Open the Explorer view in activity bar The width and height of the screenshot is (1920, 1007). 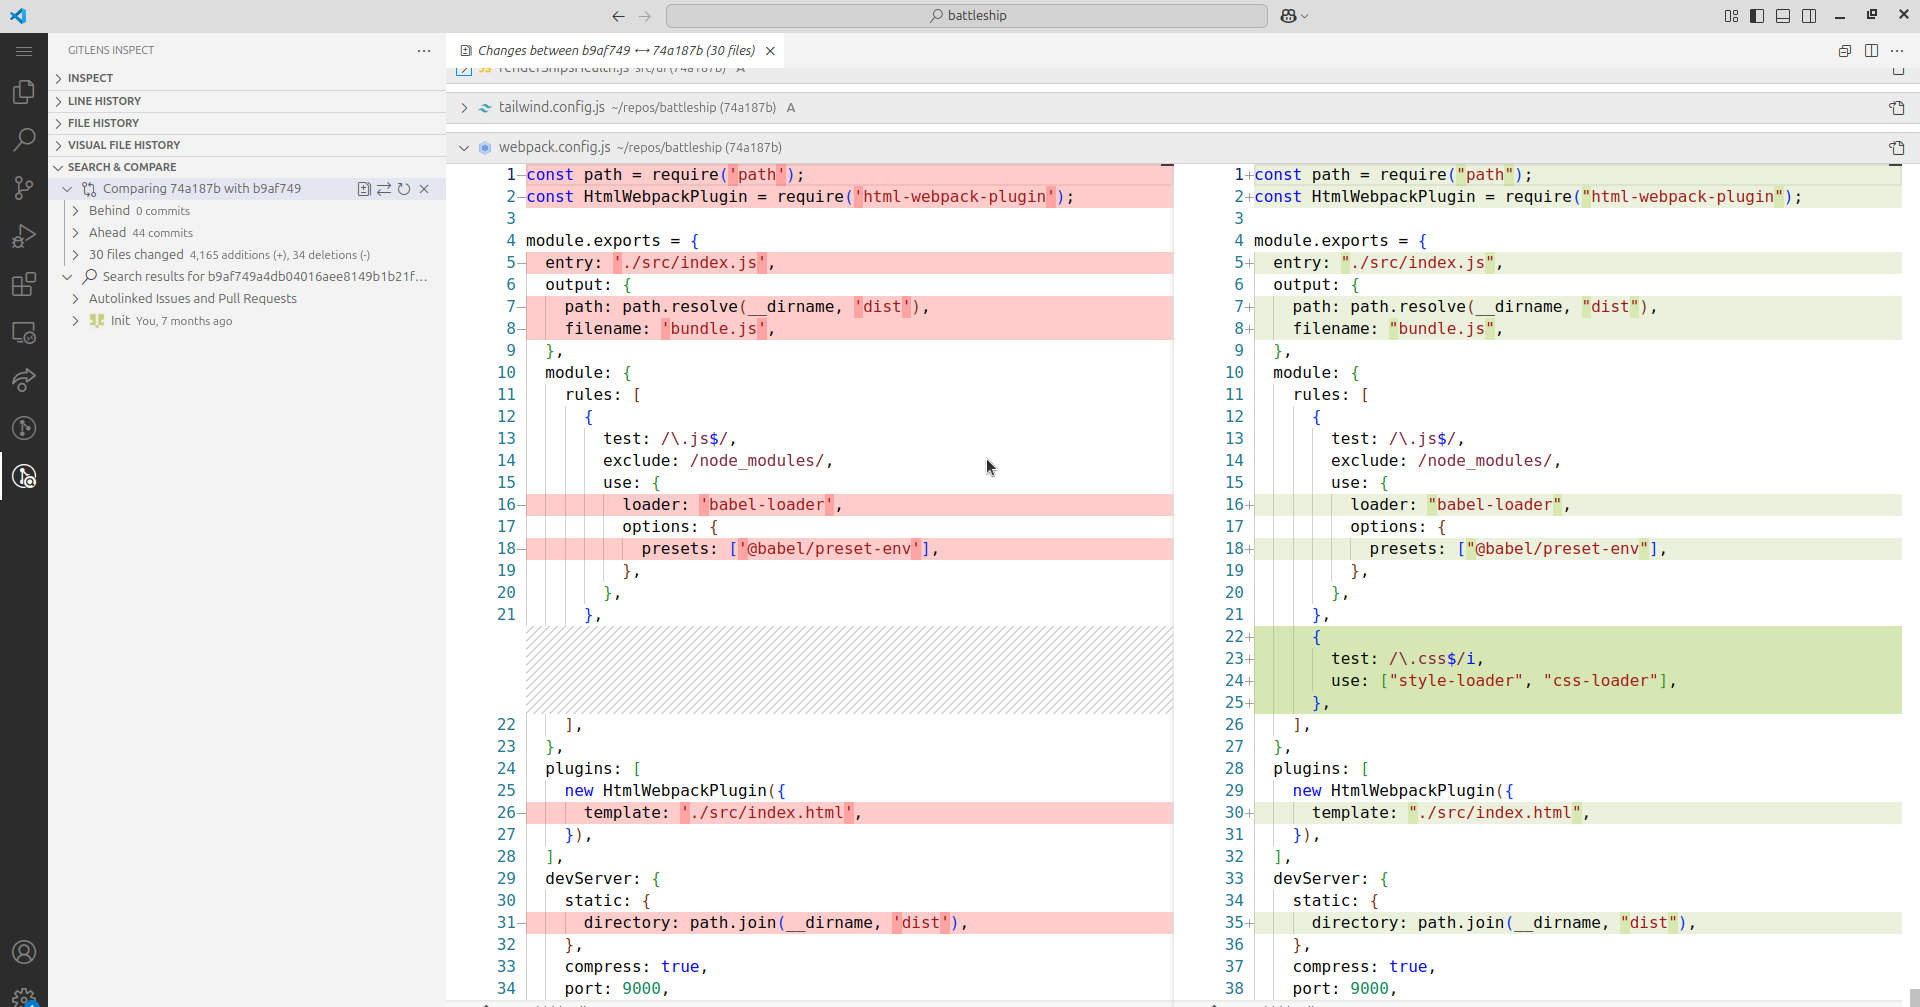pyautogui.click(x=23, y=92)
